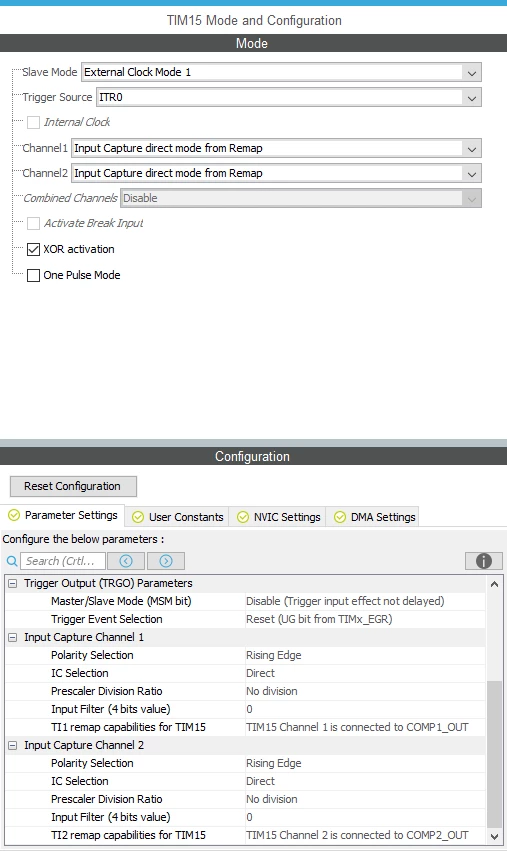Screen dimensions: 507x851
Task: Open Channel2 mode dropdown
Action: click(x=276, y=173)
